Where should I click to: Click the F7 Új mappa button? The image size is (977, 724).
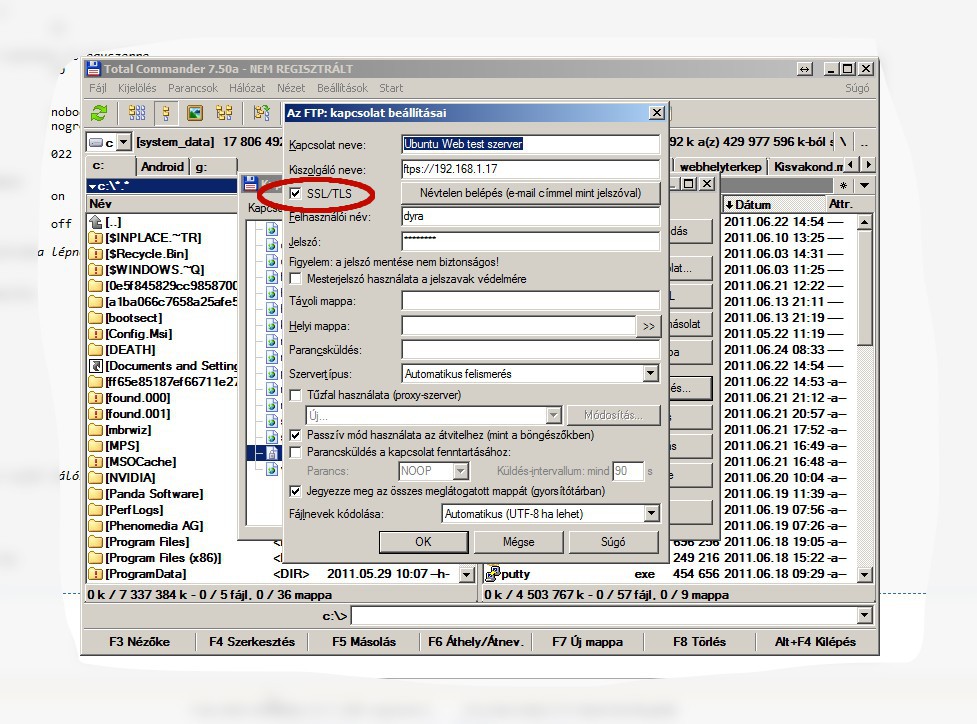[587, 642]
